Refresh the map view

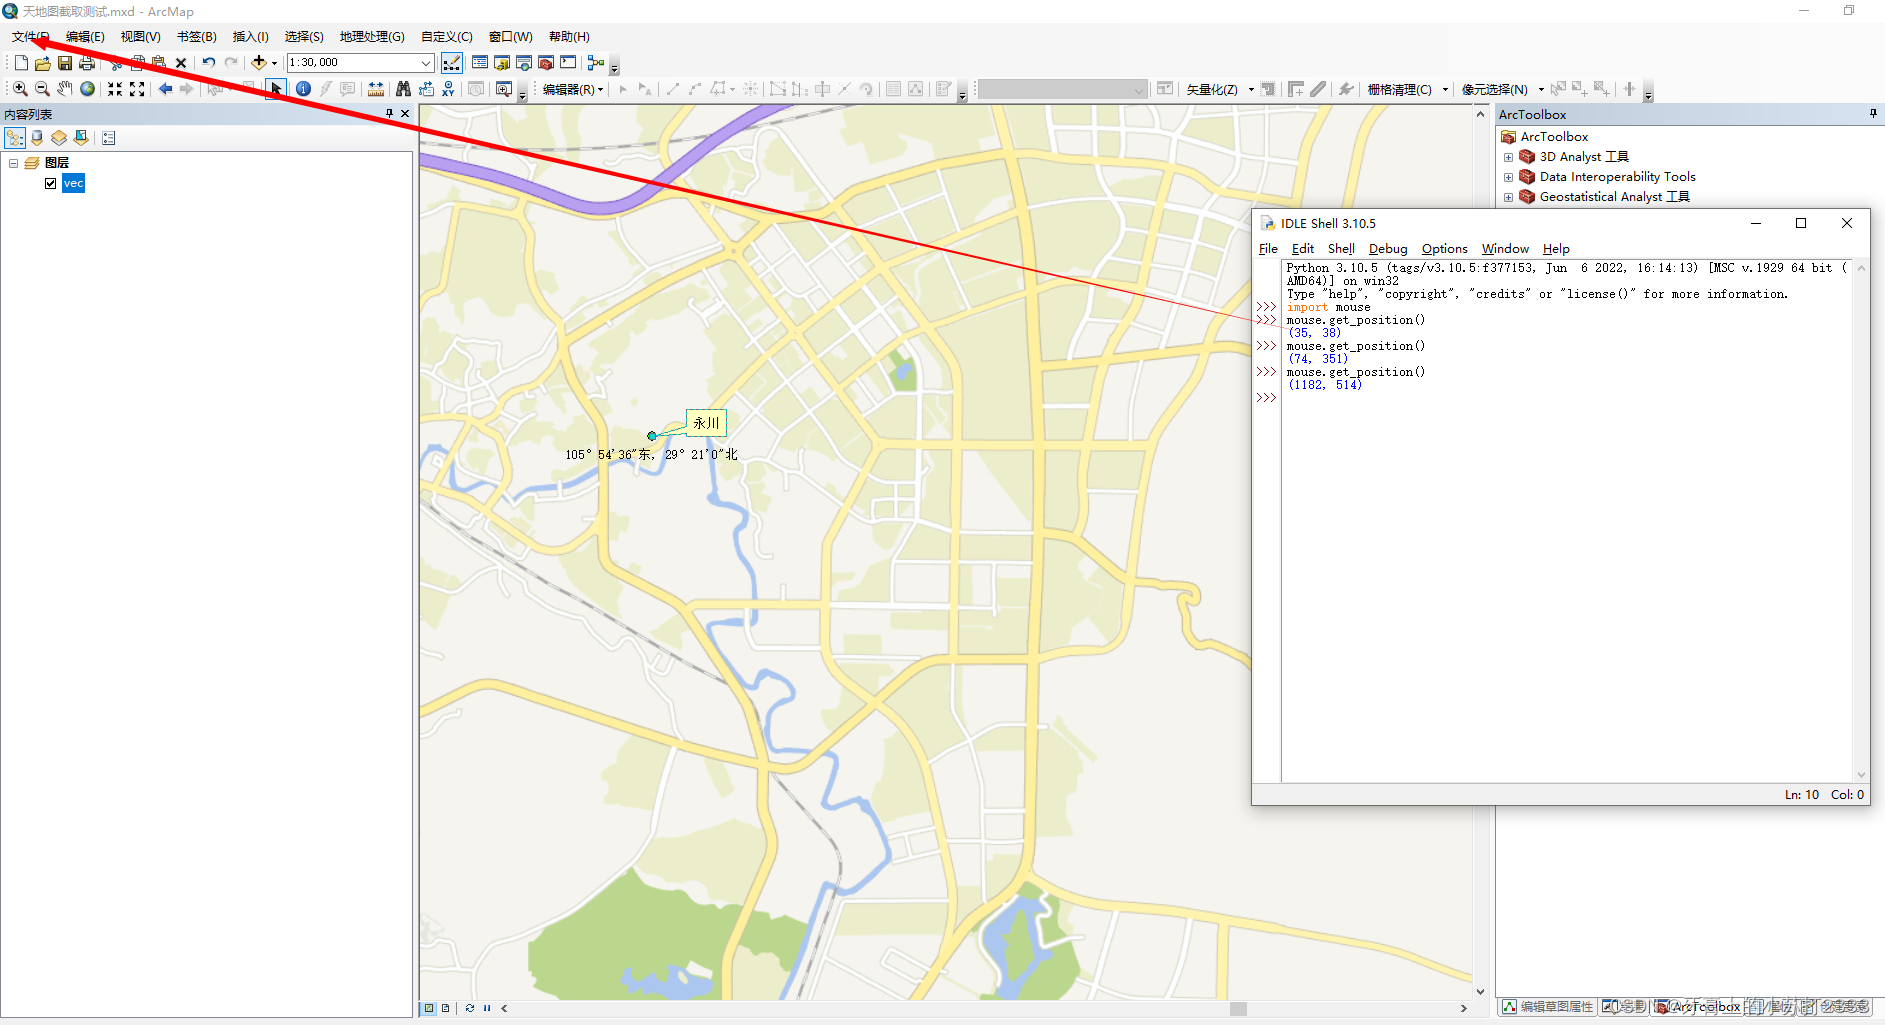pyautogui.click(x=469, y=1008)
